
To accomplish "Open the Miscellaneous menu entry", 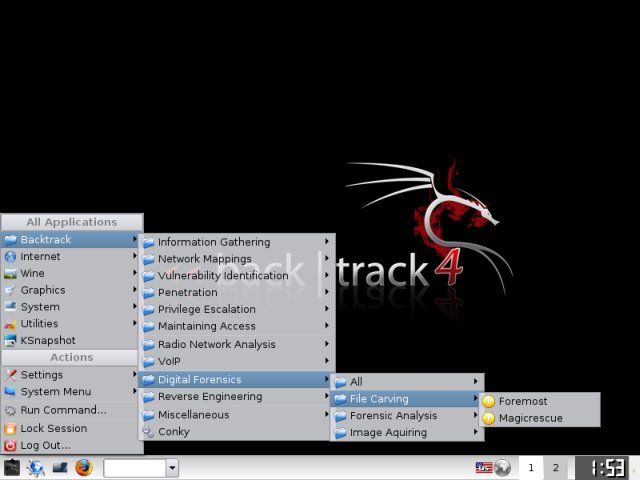I will coord(237,415).
